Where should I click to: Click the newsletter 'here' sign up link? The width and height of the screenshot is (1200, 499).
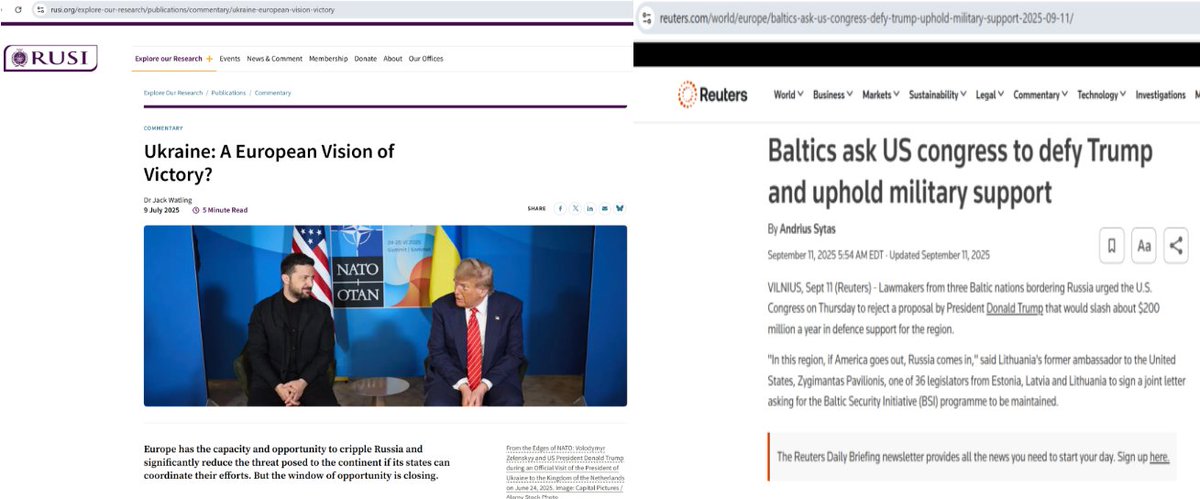coord(1159,457)
